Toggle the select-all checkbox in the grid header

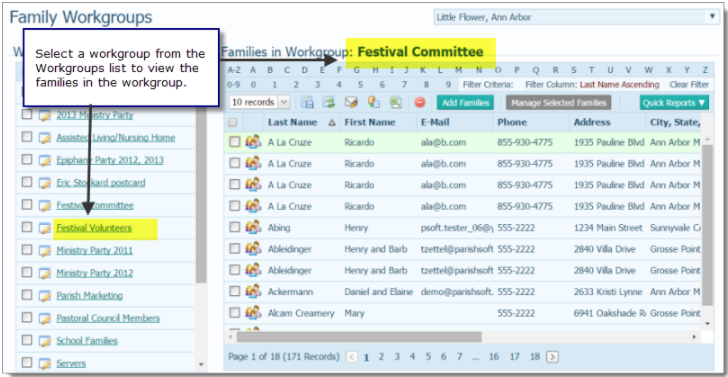234,123
